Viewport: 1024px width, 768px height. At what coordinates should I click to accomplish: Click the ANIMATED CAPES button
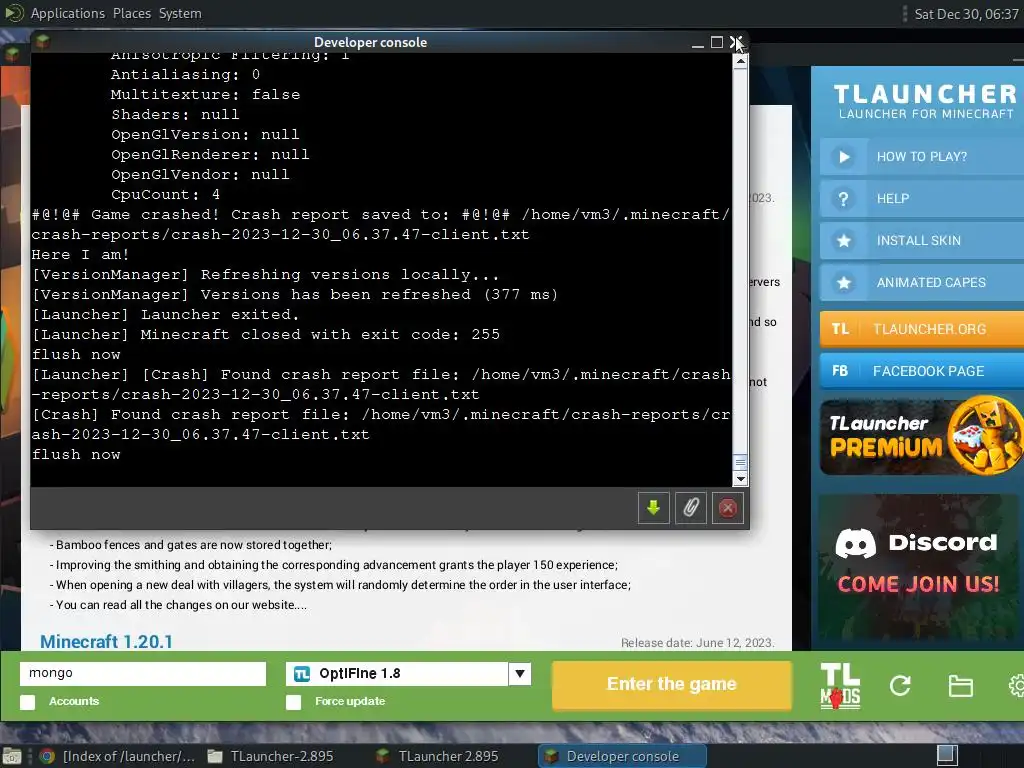(922, 282)
